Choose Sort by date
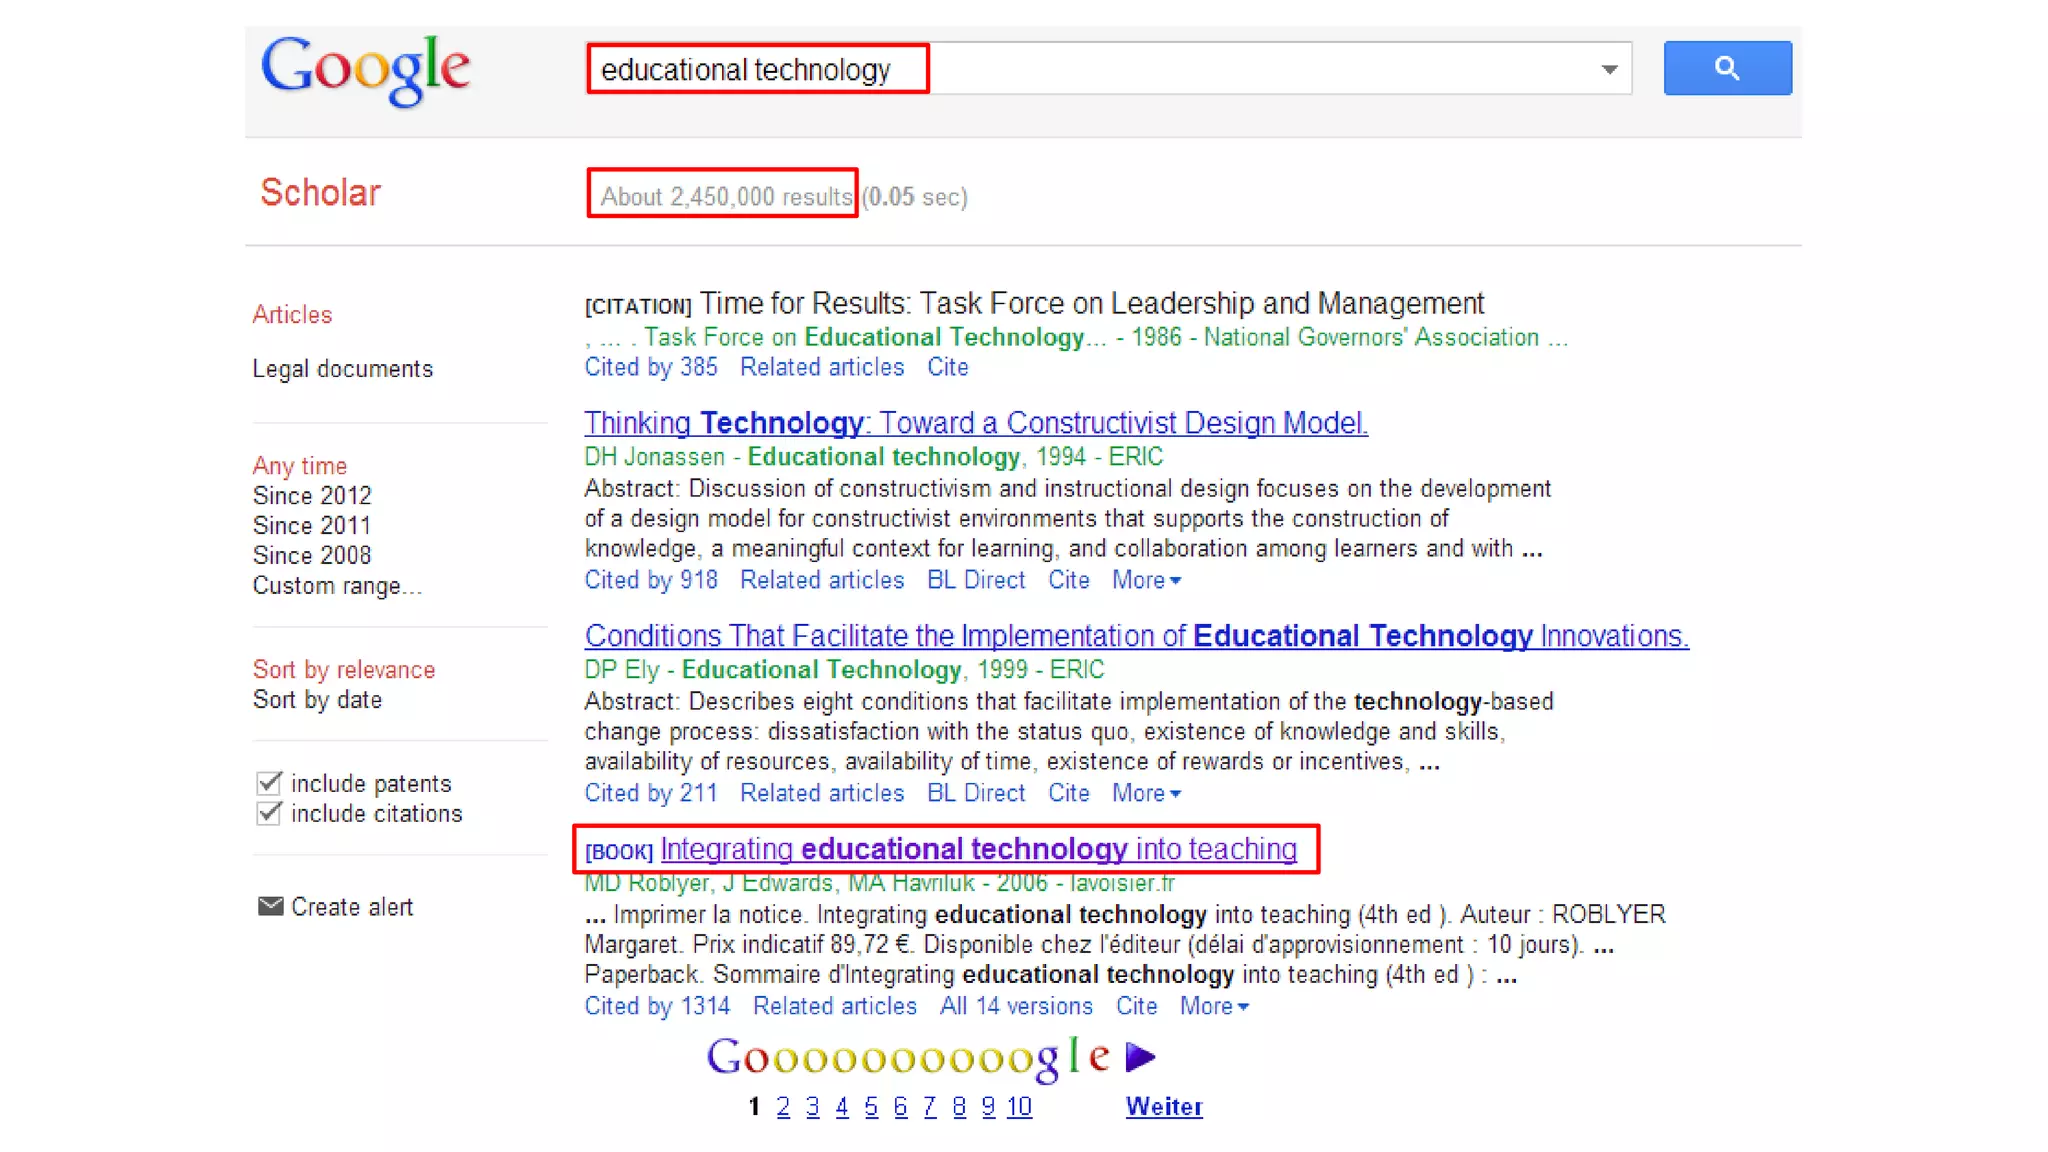 317,700
